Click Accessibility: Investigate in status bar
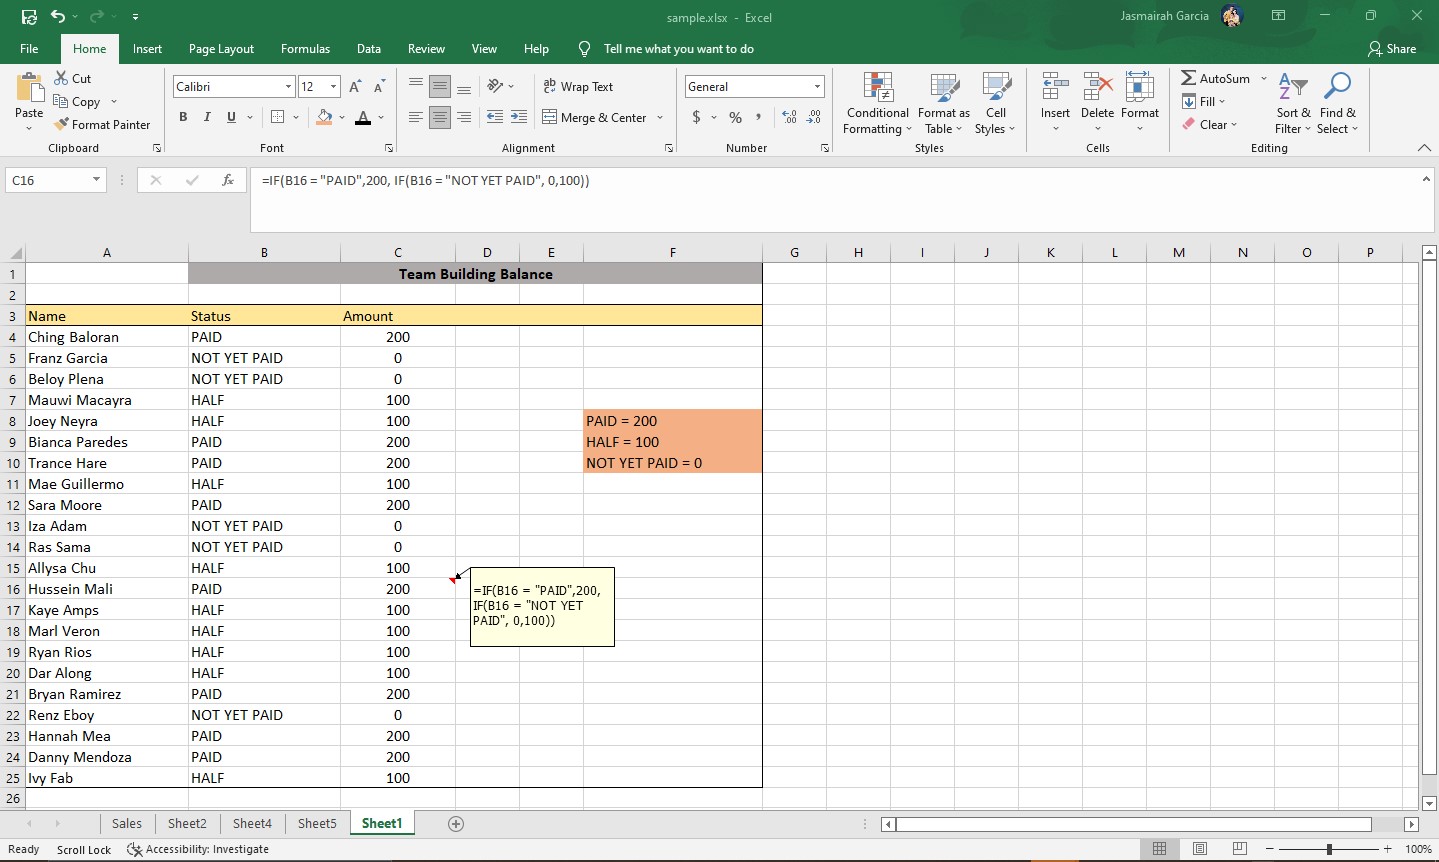This screenshot has width=1439, height=862. [x=198, y=849]
